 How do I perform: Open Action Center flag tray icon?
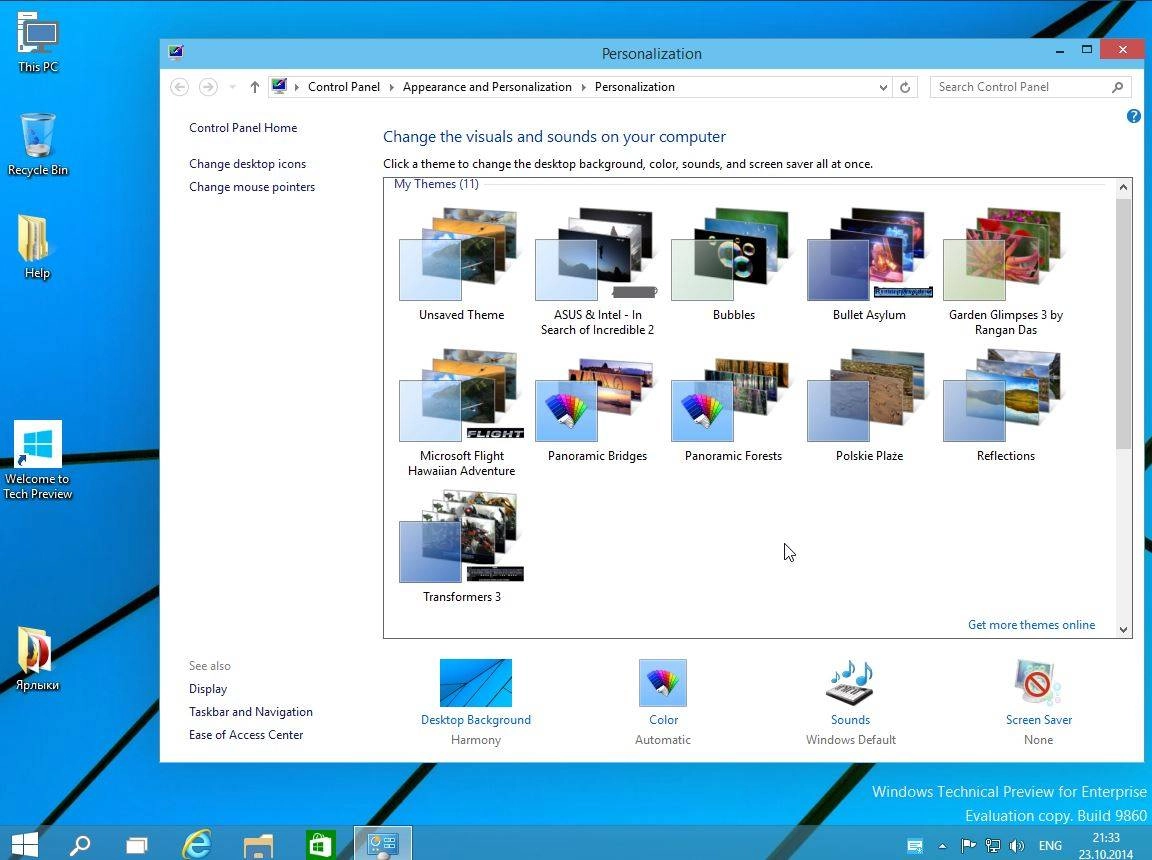[968, 845]
